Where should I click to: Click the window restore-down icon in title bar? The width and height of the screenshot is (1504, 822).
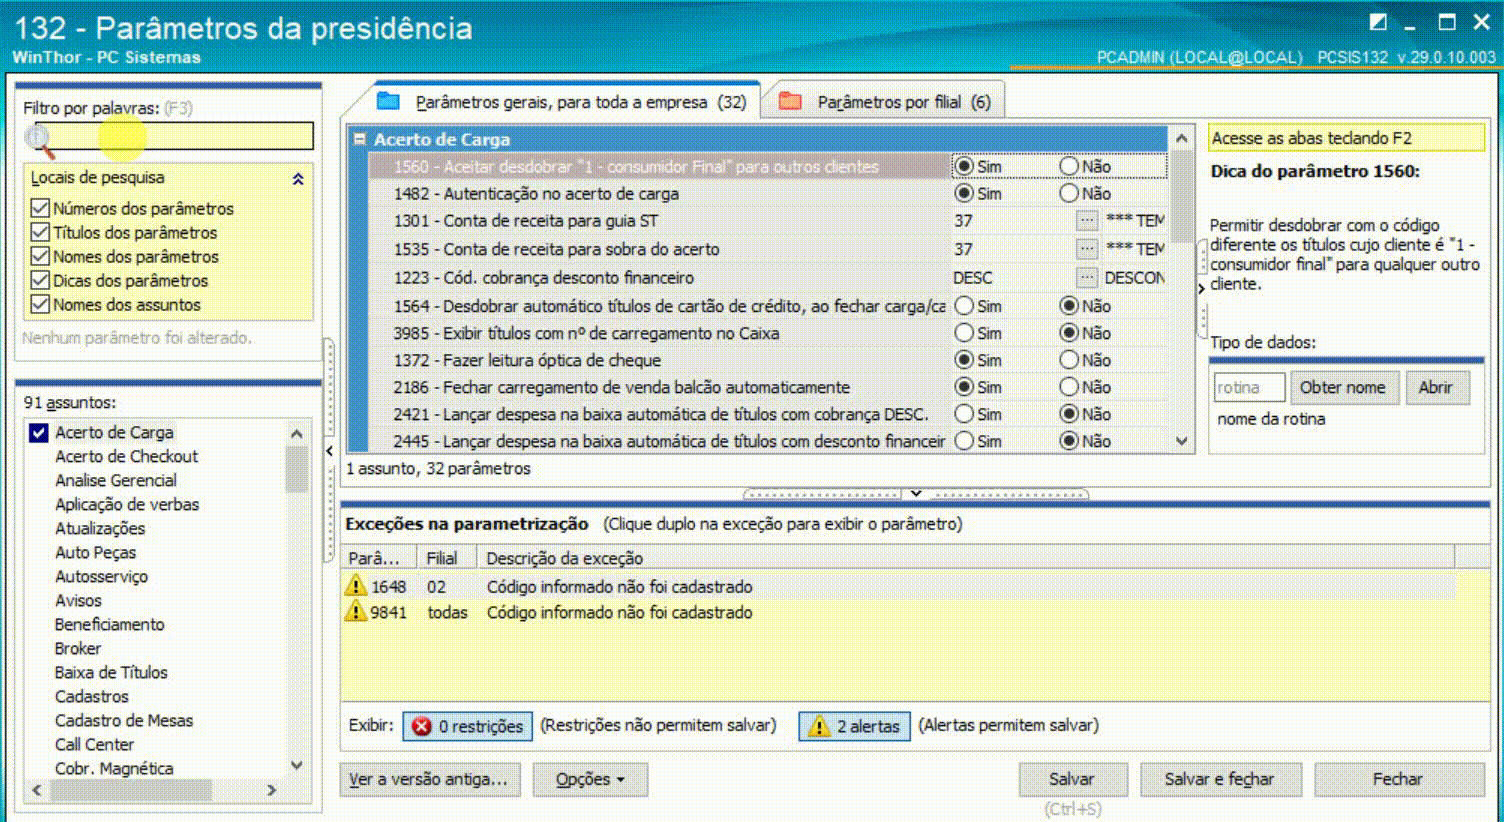click(1378, 22)
